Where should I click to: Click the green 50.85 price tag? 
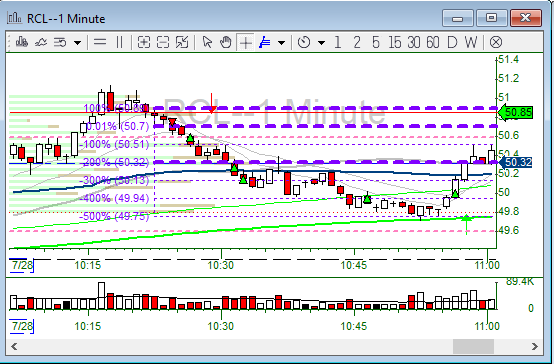[515, 112]
